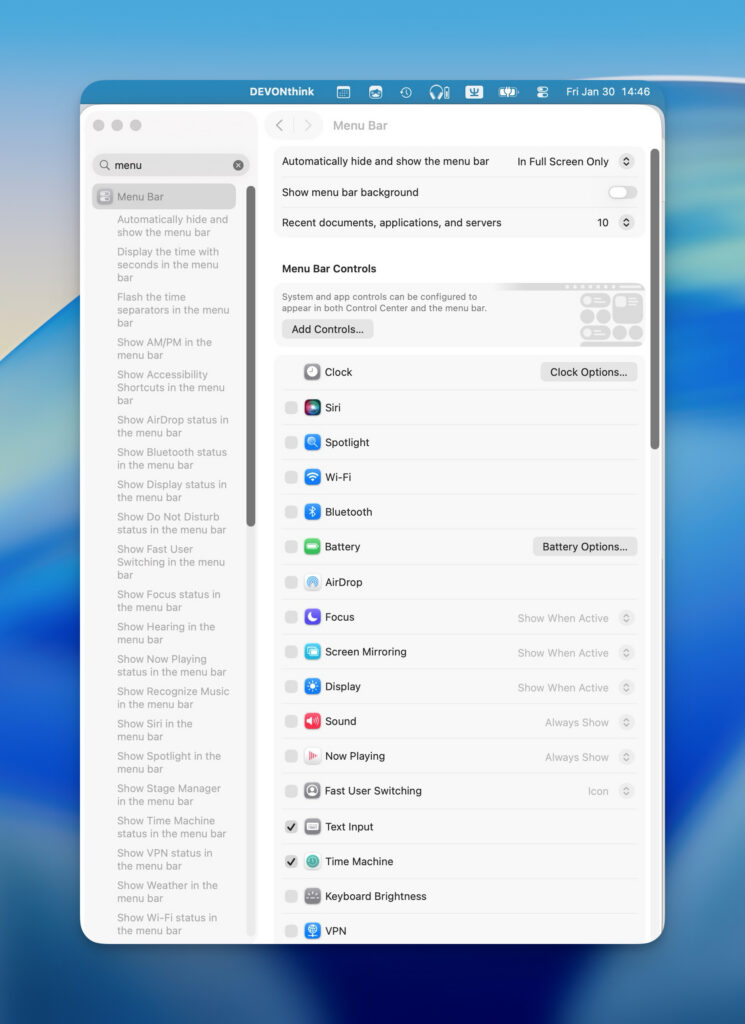This screenshot has height=1024, width=745.
Task: Click the Spotlight icon in controls list
Action: point(312,442)
